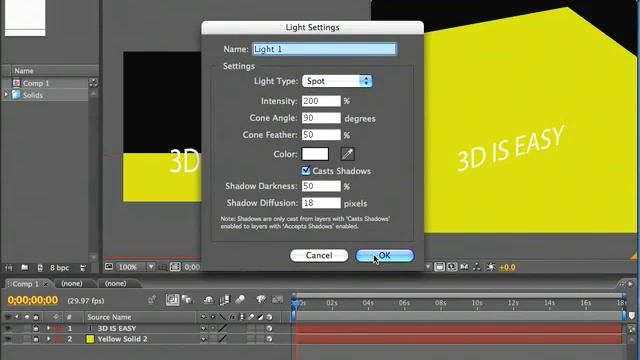Click the 10s mark on time ruler

pyautogui.click(x=477, y=303)
